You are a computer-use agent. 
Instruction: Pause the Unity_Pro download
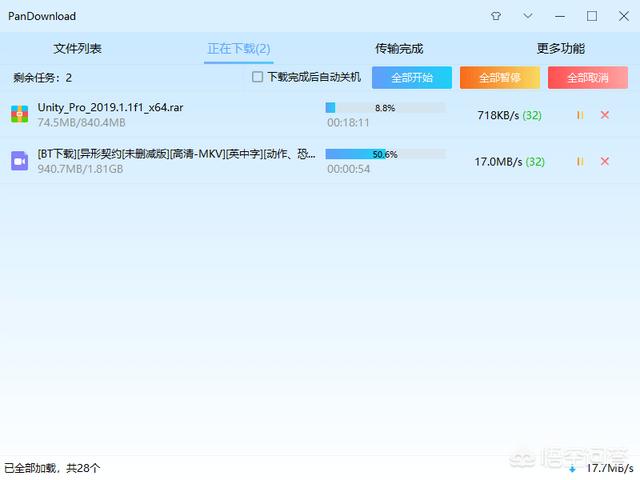580,115
